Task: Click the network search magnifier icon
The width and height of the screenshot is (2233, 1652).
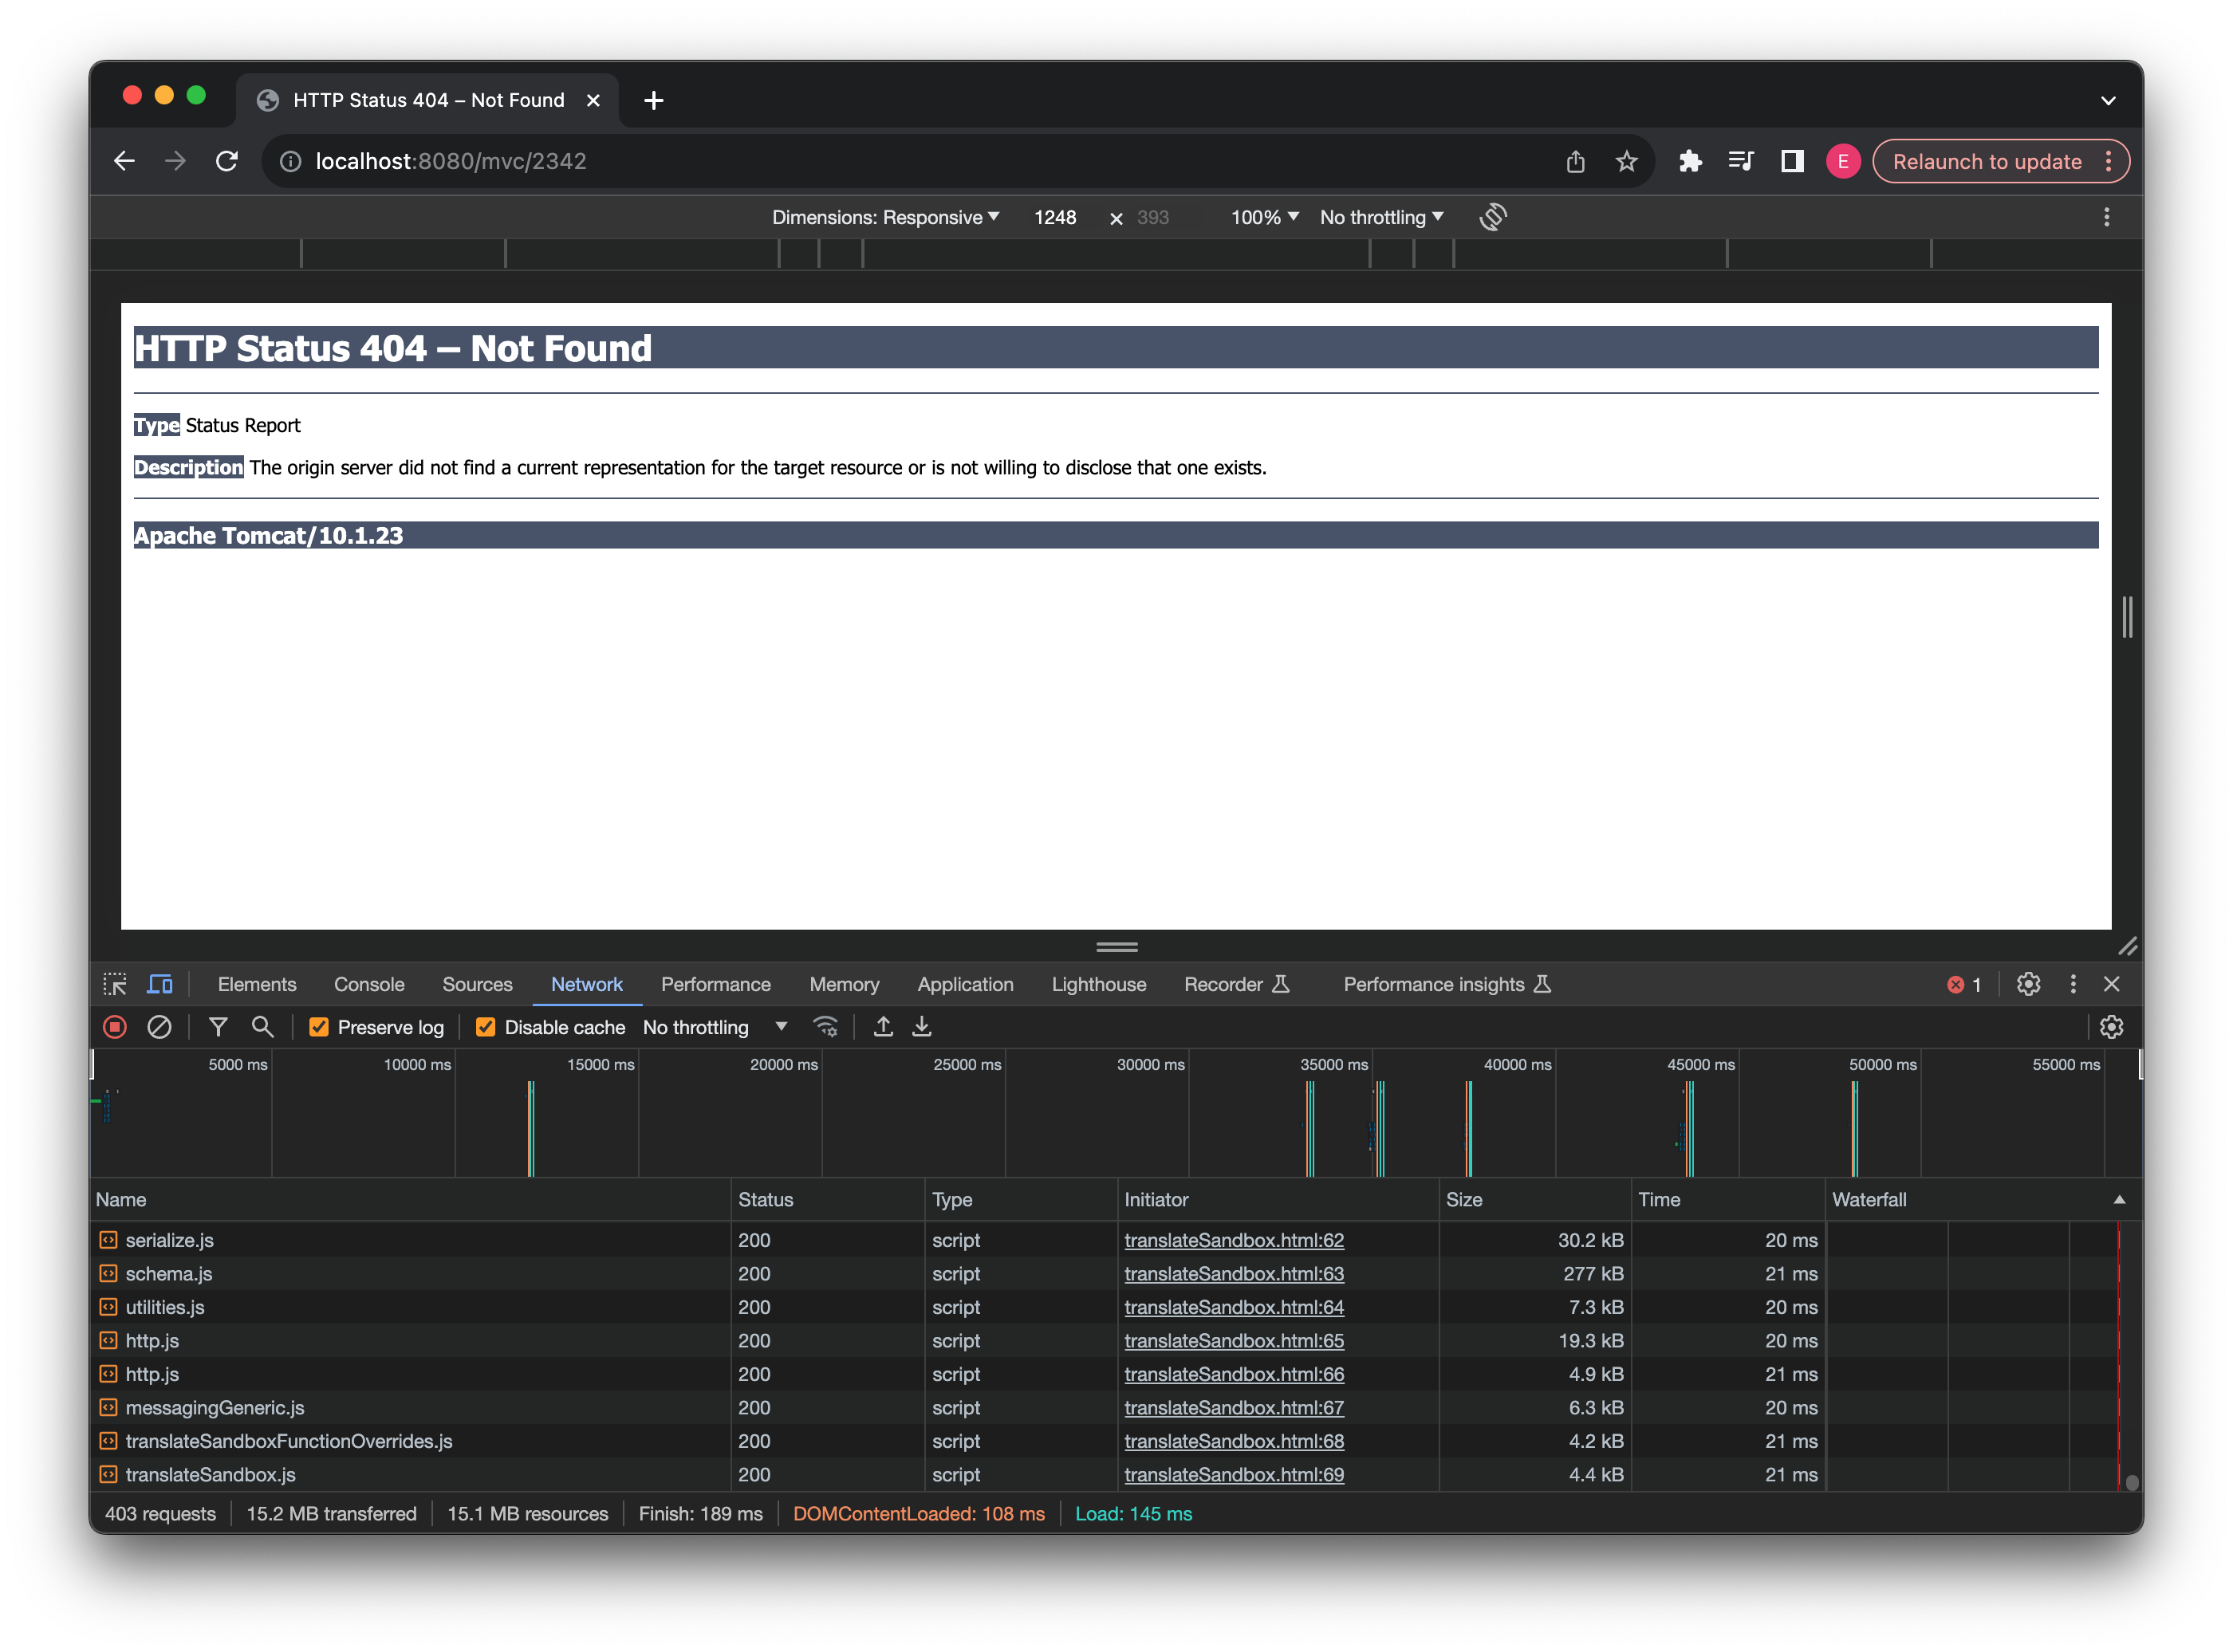Action: 262,1027
